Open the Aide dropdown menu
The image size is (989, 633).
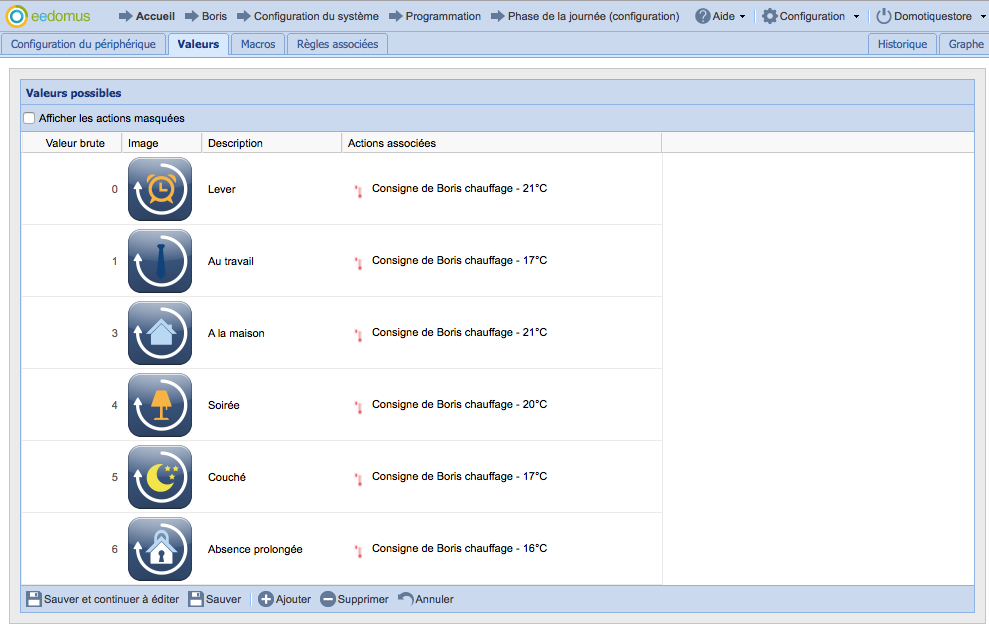pos(721,16)
